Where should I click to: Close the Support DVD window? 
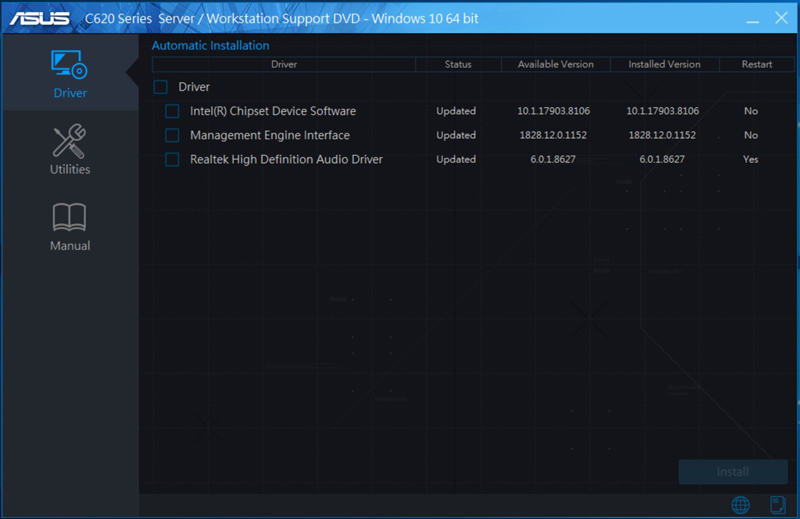pyautogui.click(x=780, y=17)
